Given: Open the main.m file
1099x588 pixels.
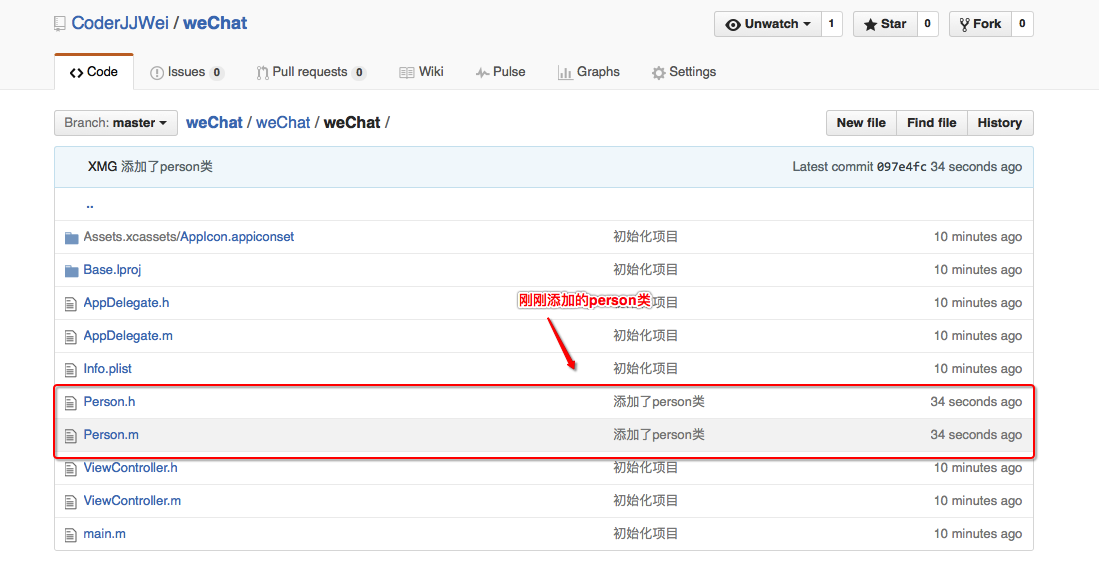Looking at the screenshot, I should pos(104,533).
